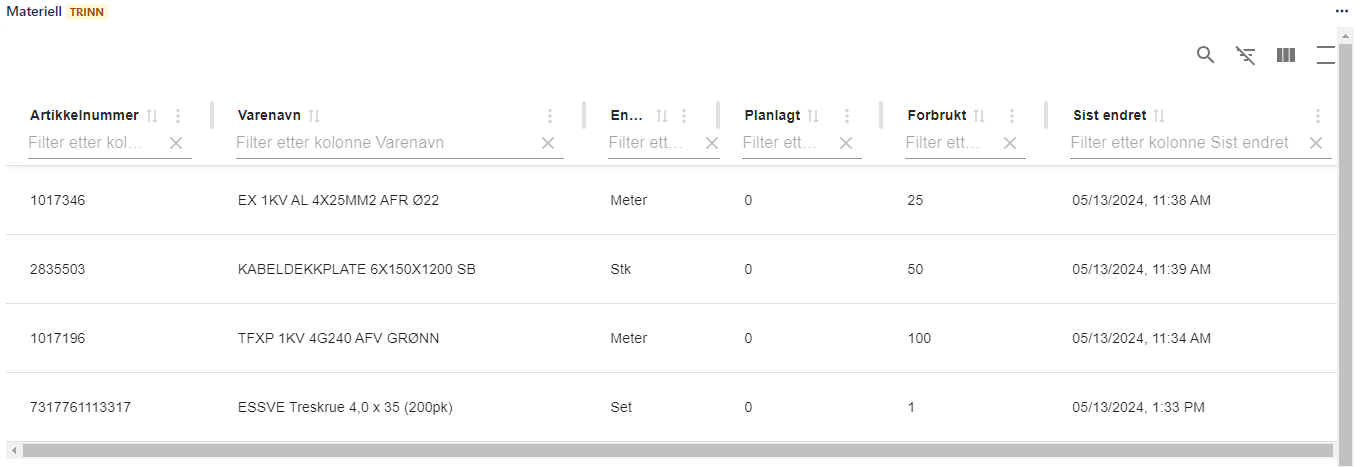Change row density using the lines icon
Image resolution: width=1364 pixels, height=467 pixels.
(x=1326, y=55)
